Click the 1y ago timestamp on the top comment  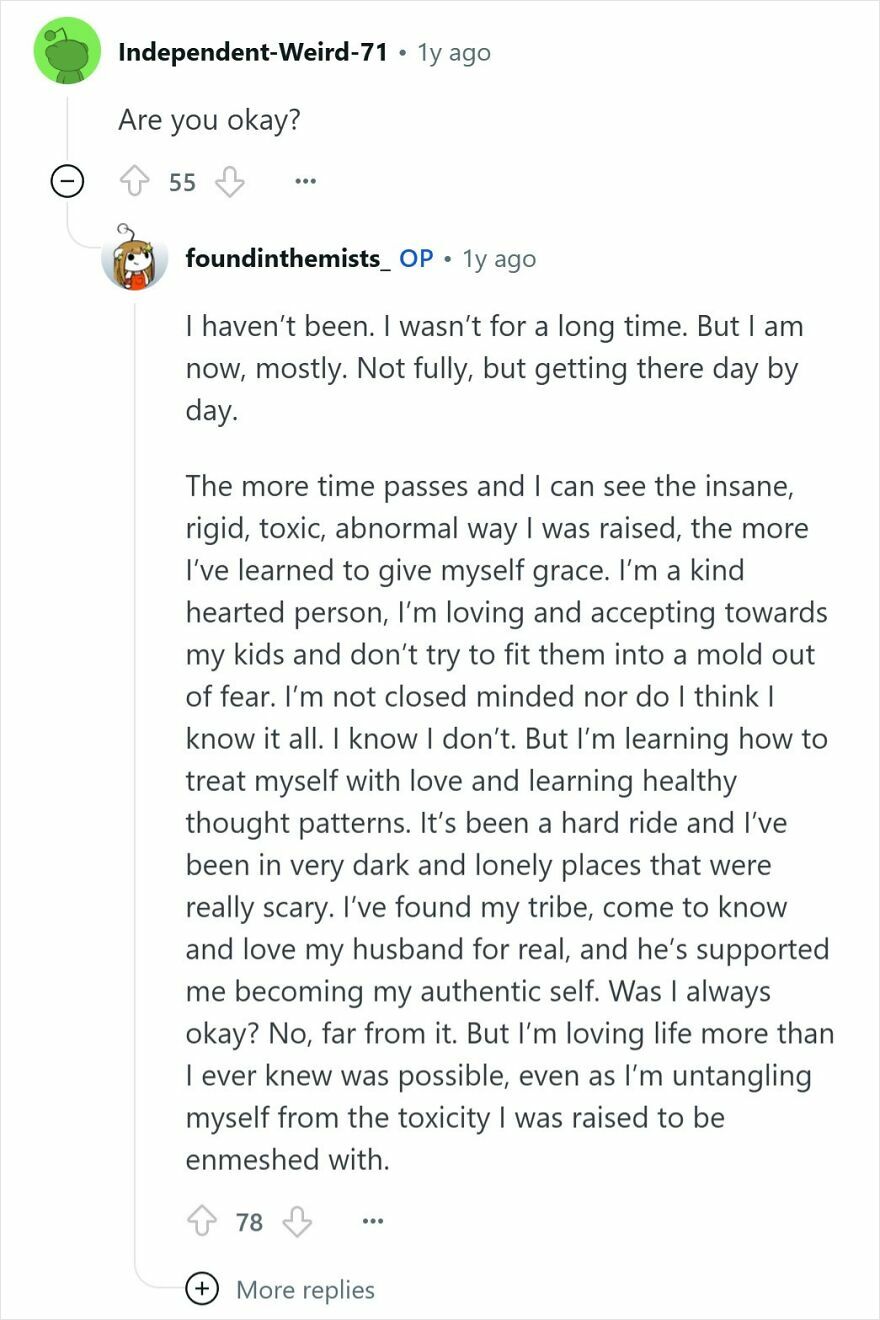455,52
